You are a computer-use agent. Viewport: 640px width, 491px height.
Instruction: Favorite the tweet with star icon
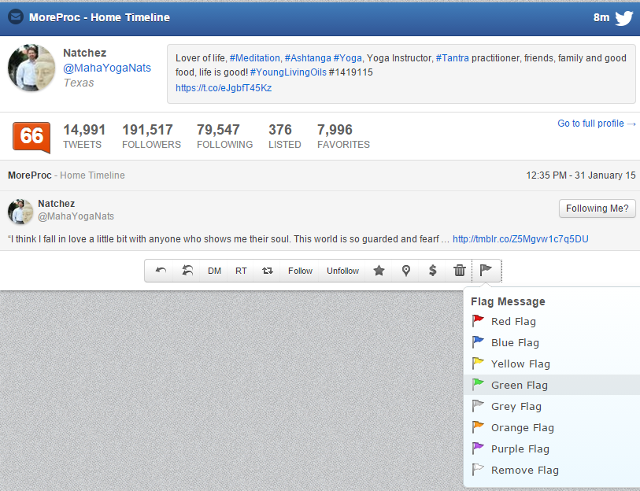[x=379, y=271]
